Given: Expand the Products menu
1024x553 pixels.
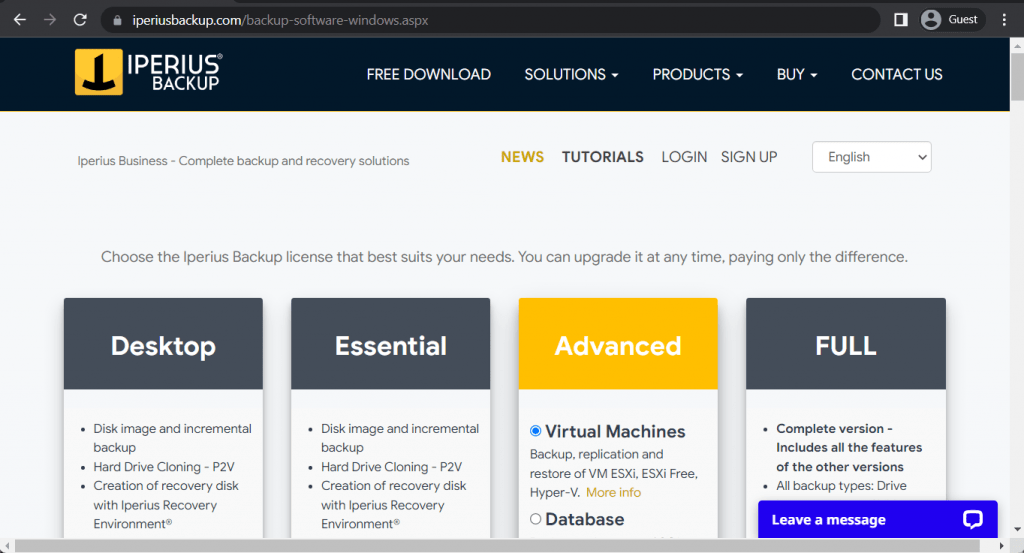Looking at the screenshot, I should [x=697, y=74].
